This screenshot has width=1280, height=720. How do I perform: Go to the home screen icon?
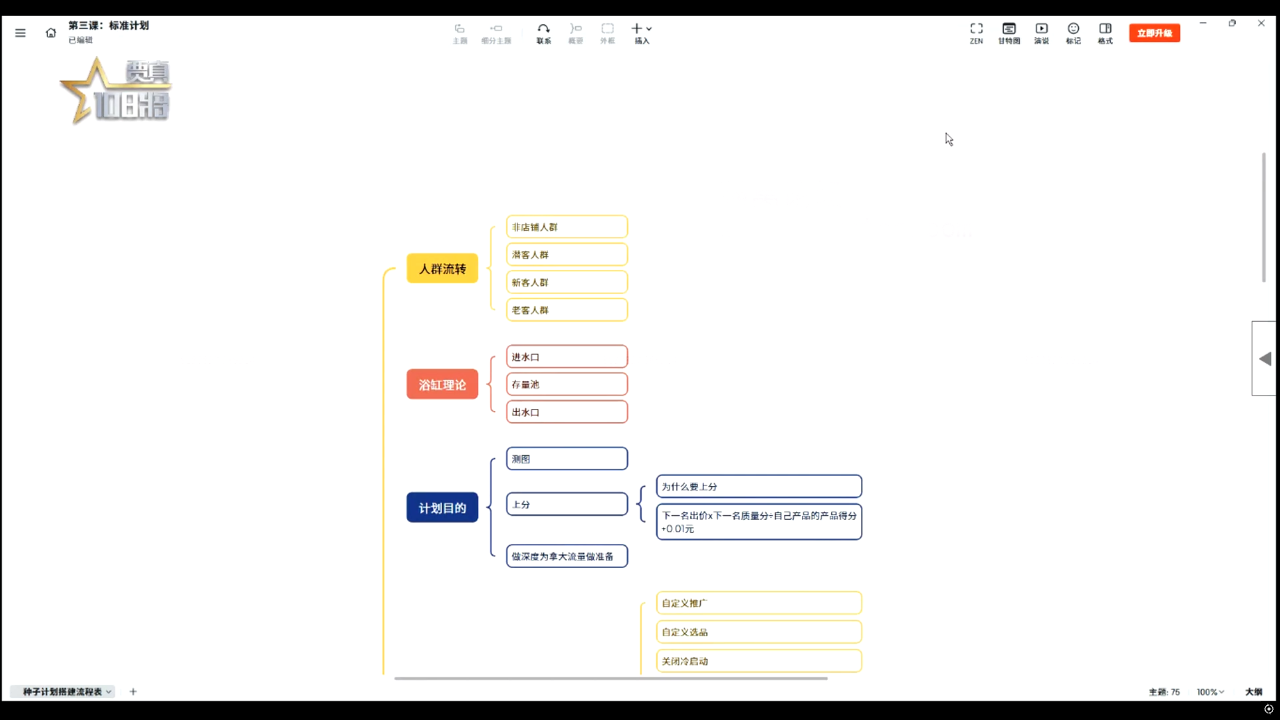coord(51,33)
